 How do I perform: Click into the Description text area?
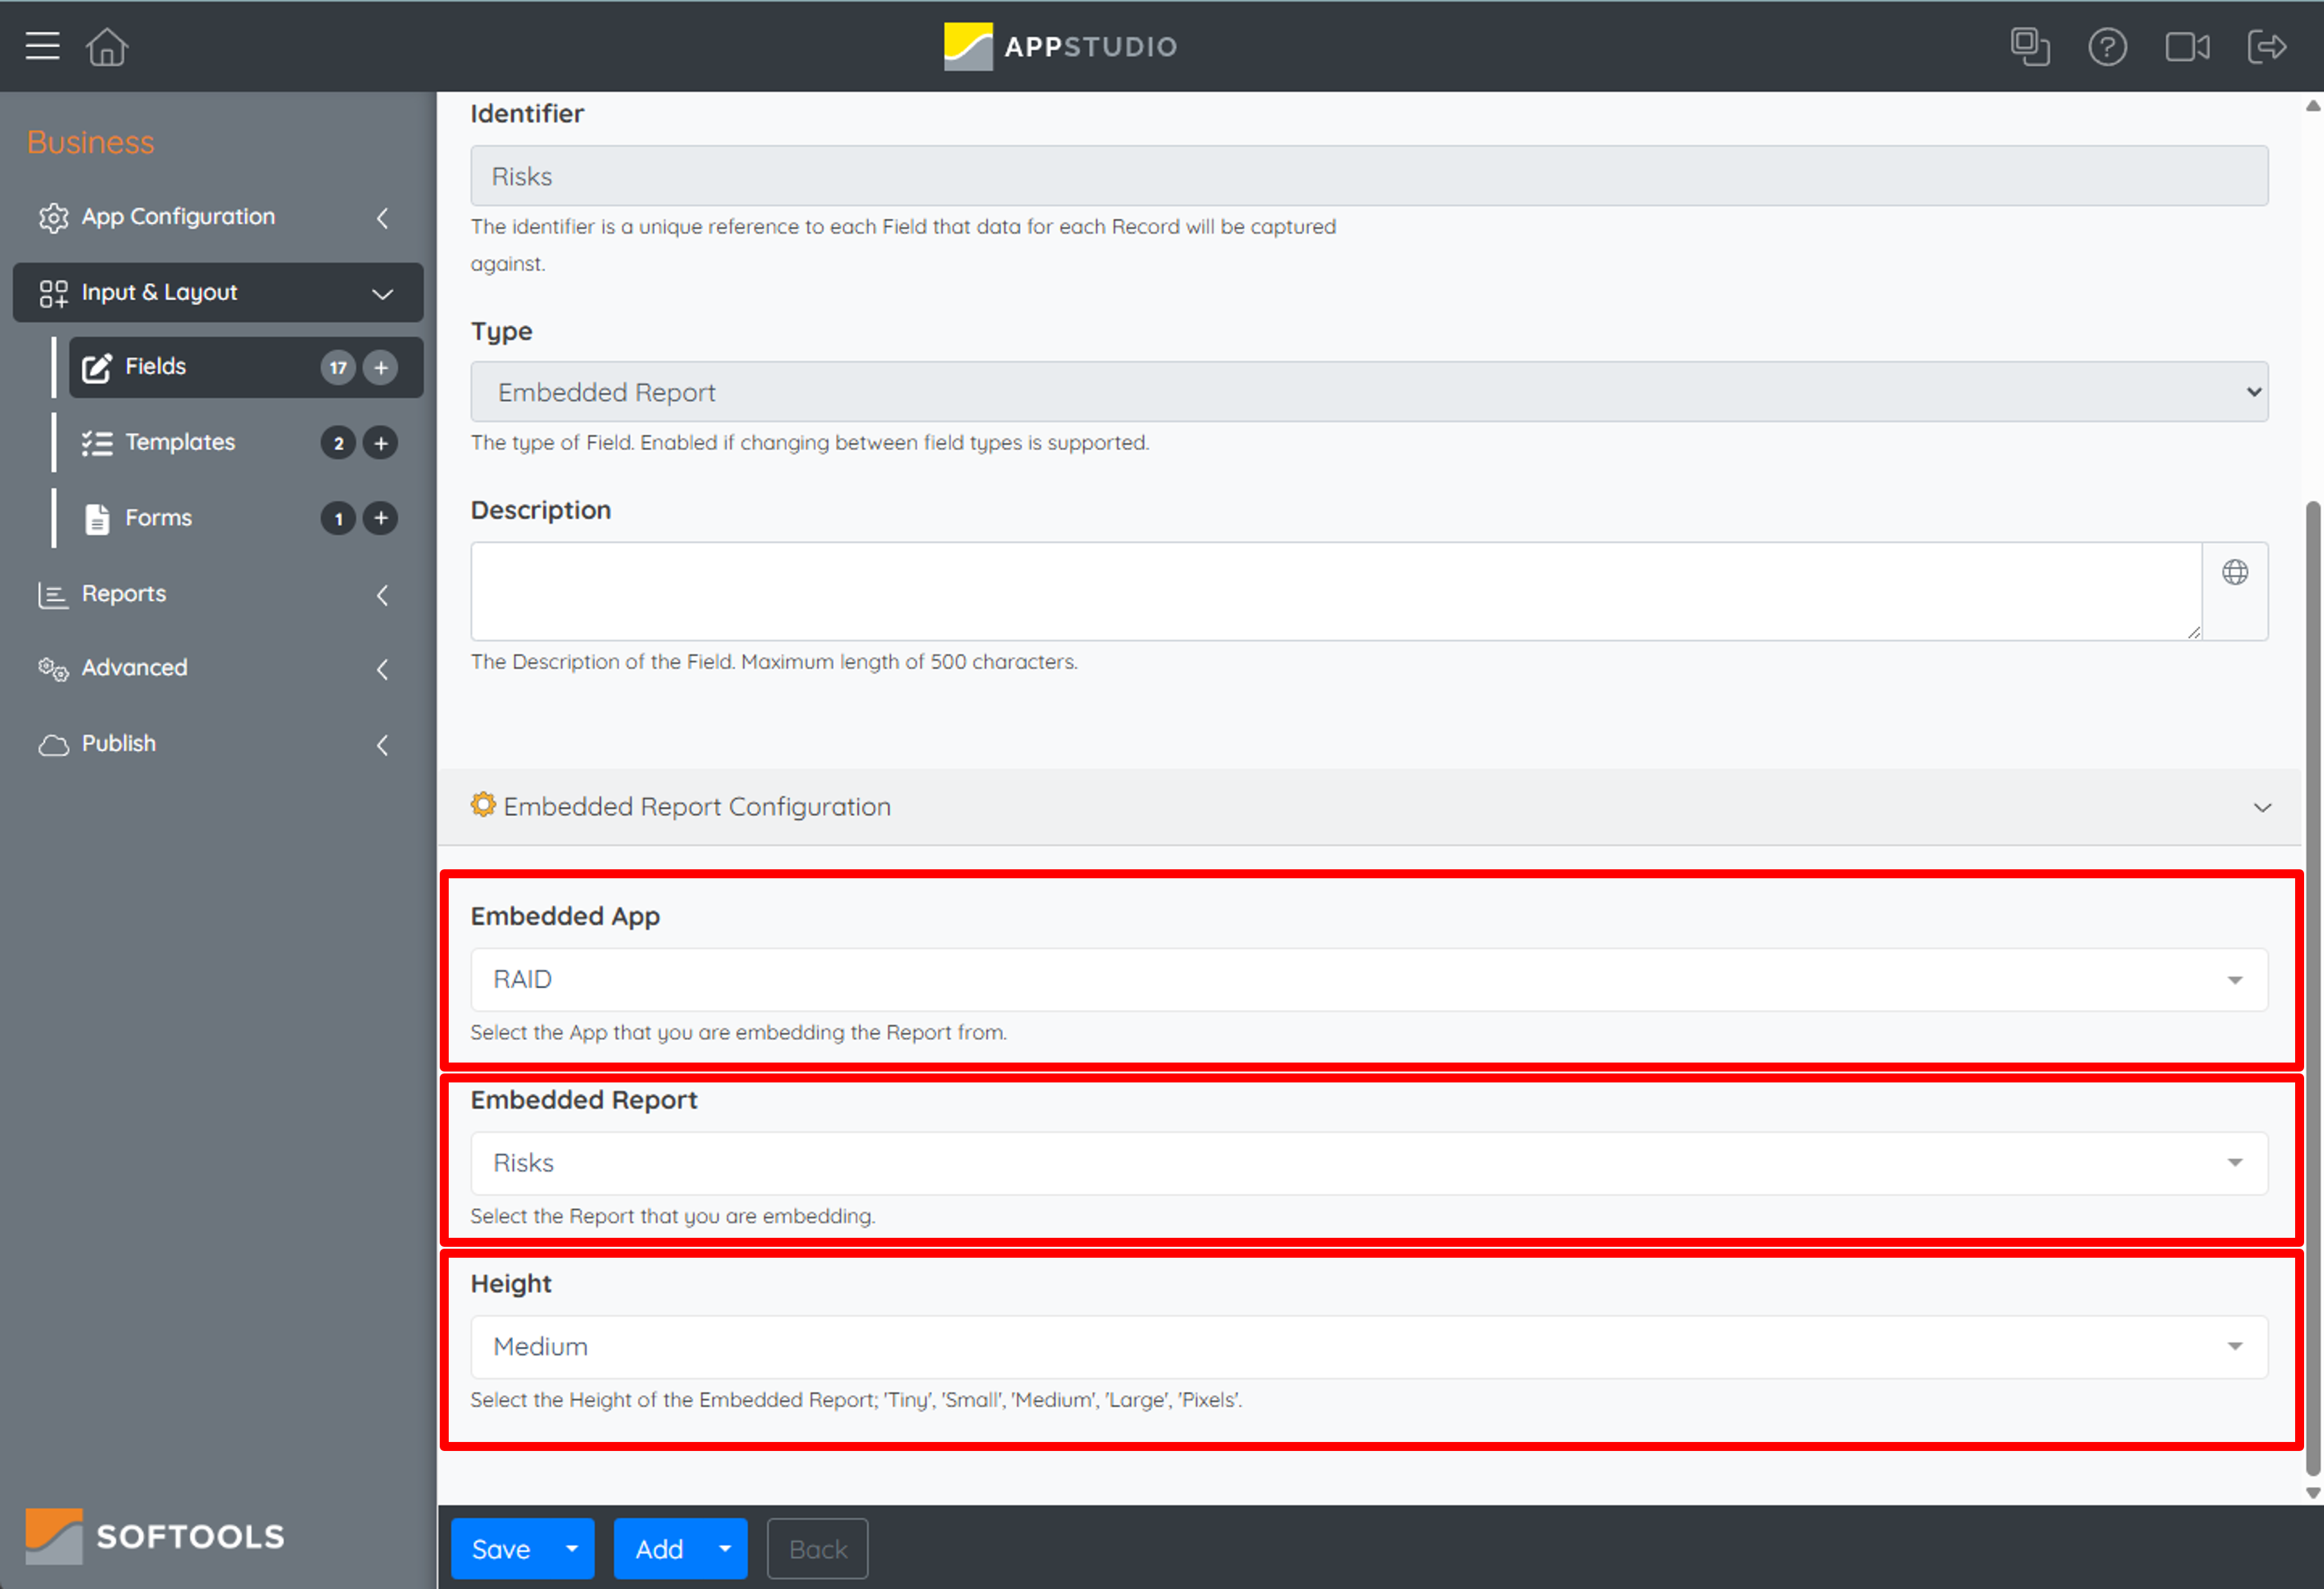click(1336, 591)
